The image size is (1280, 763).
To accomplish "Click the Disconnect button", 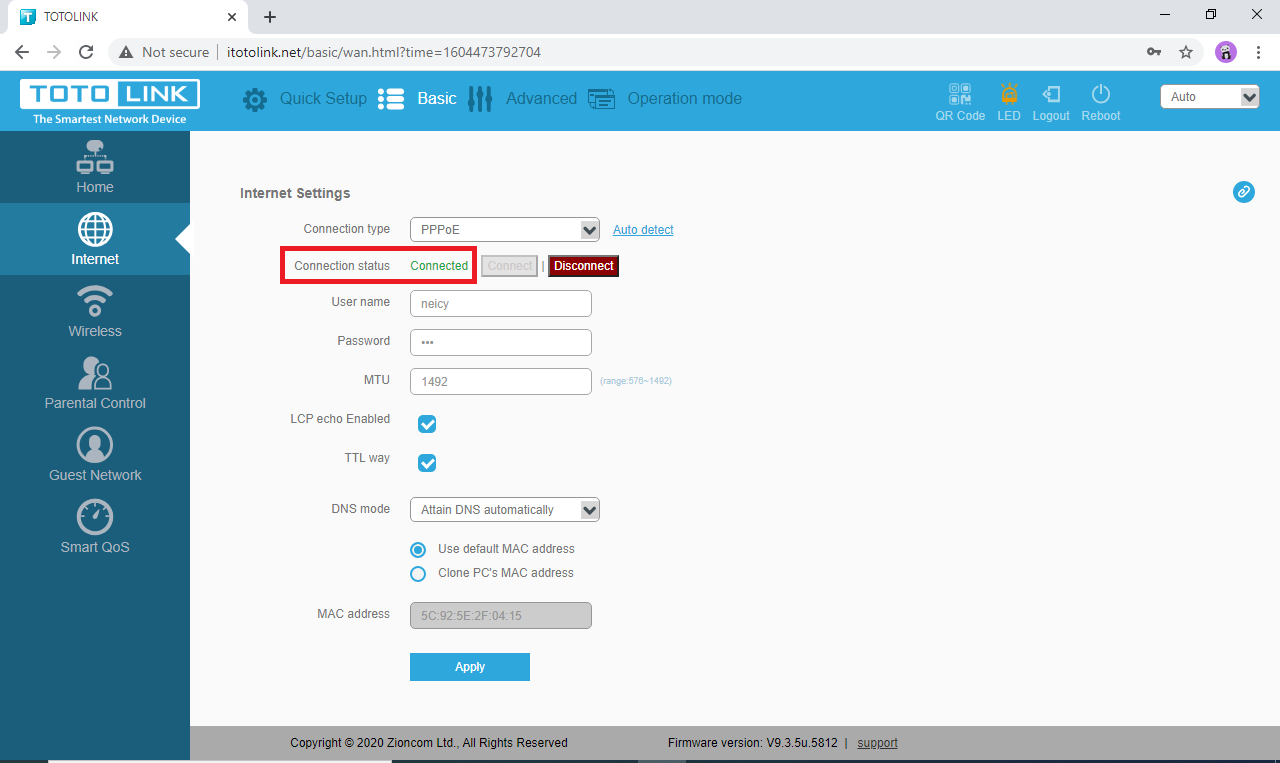I will tap(584, 266).
